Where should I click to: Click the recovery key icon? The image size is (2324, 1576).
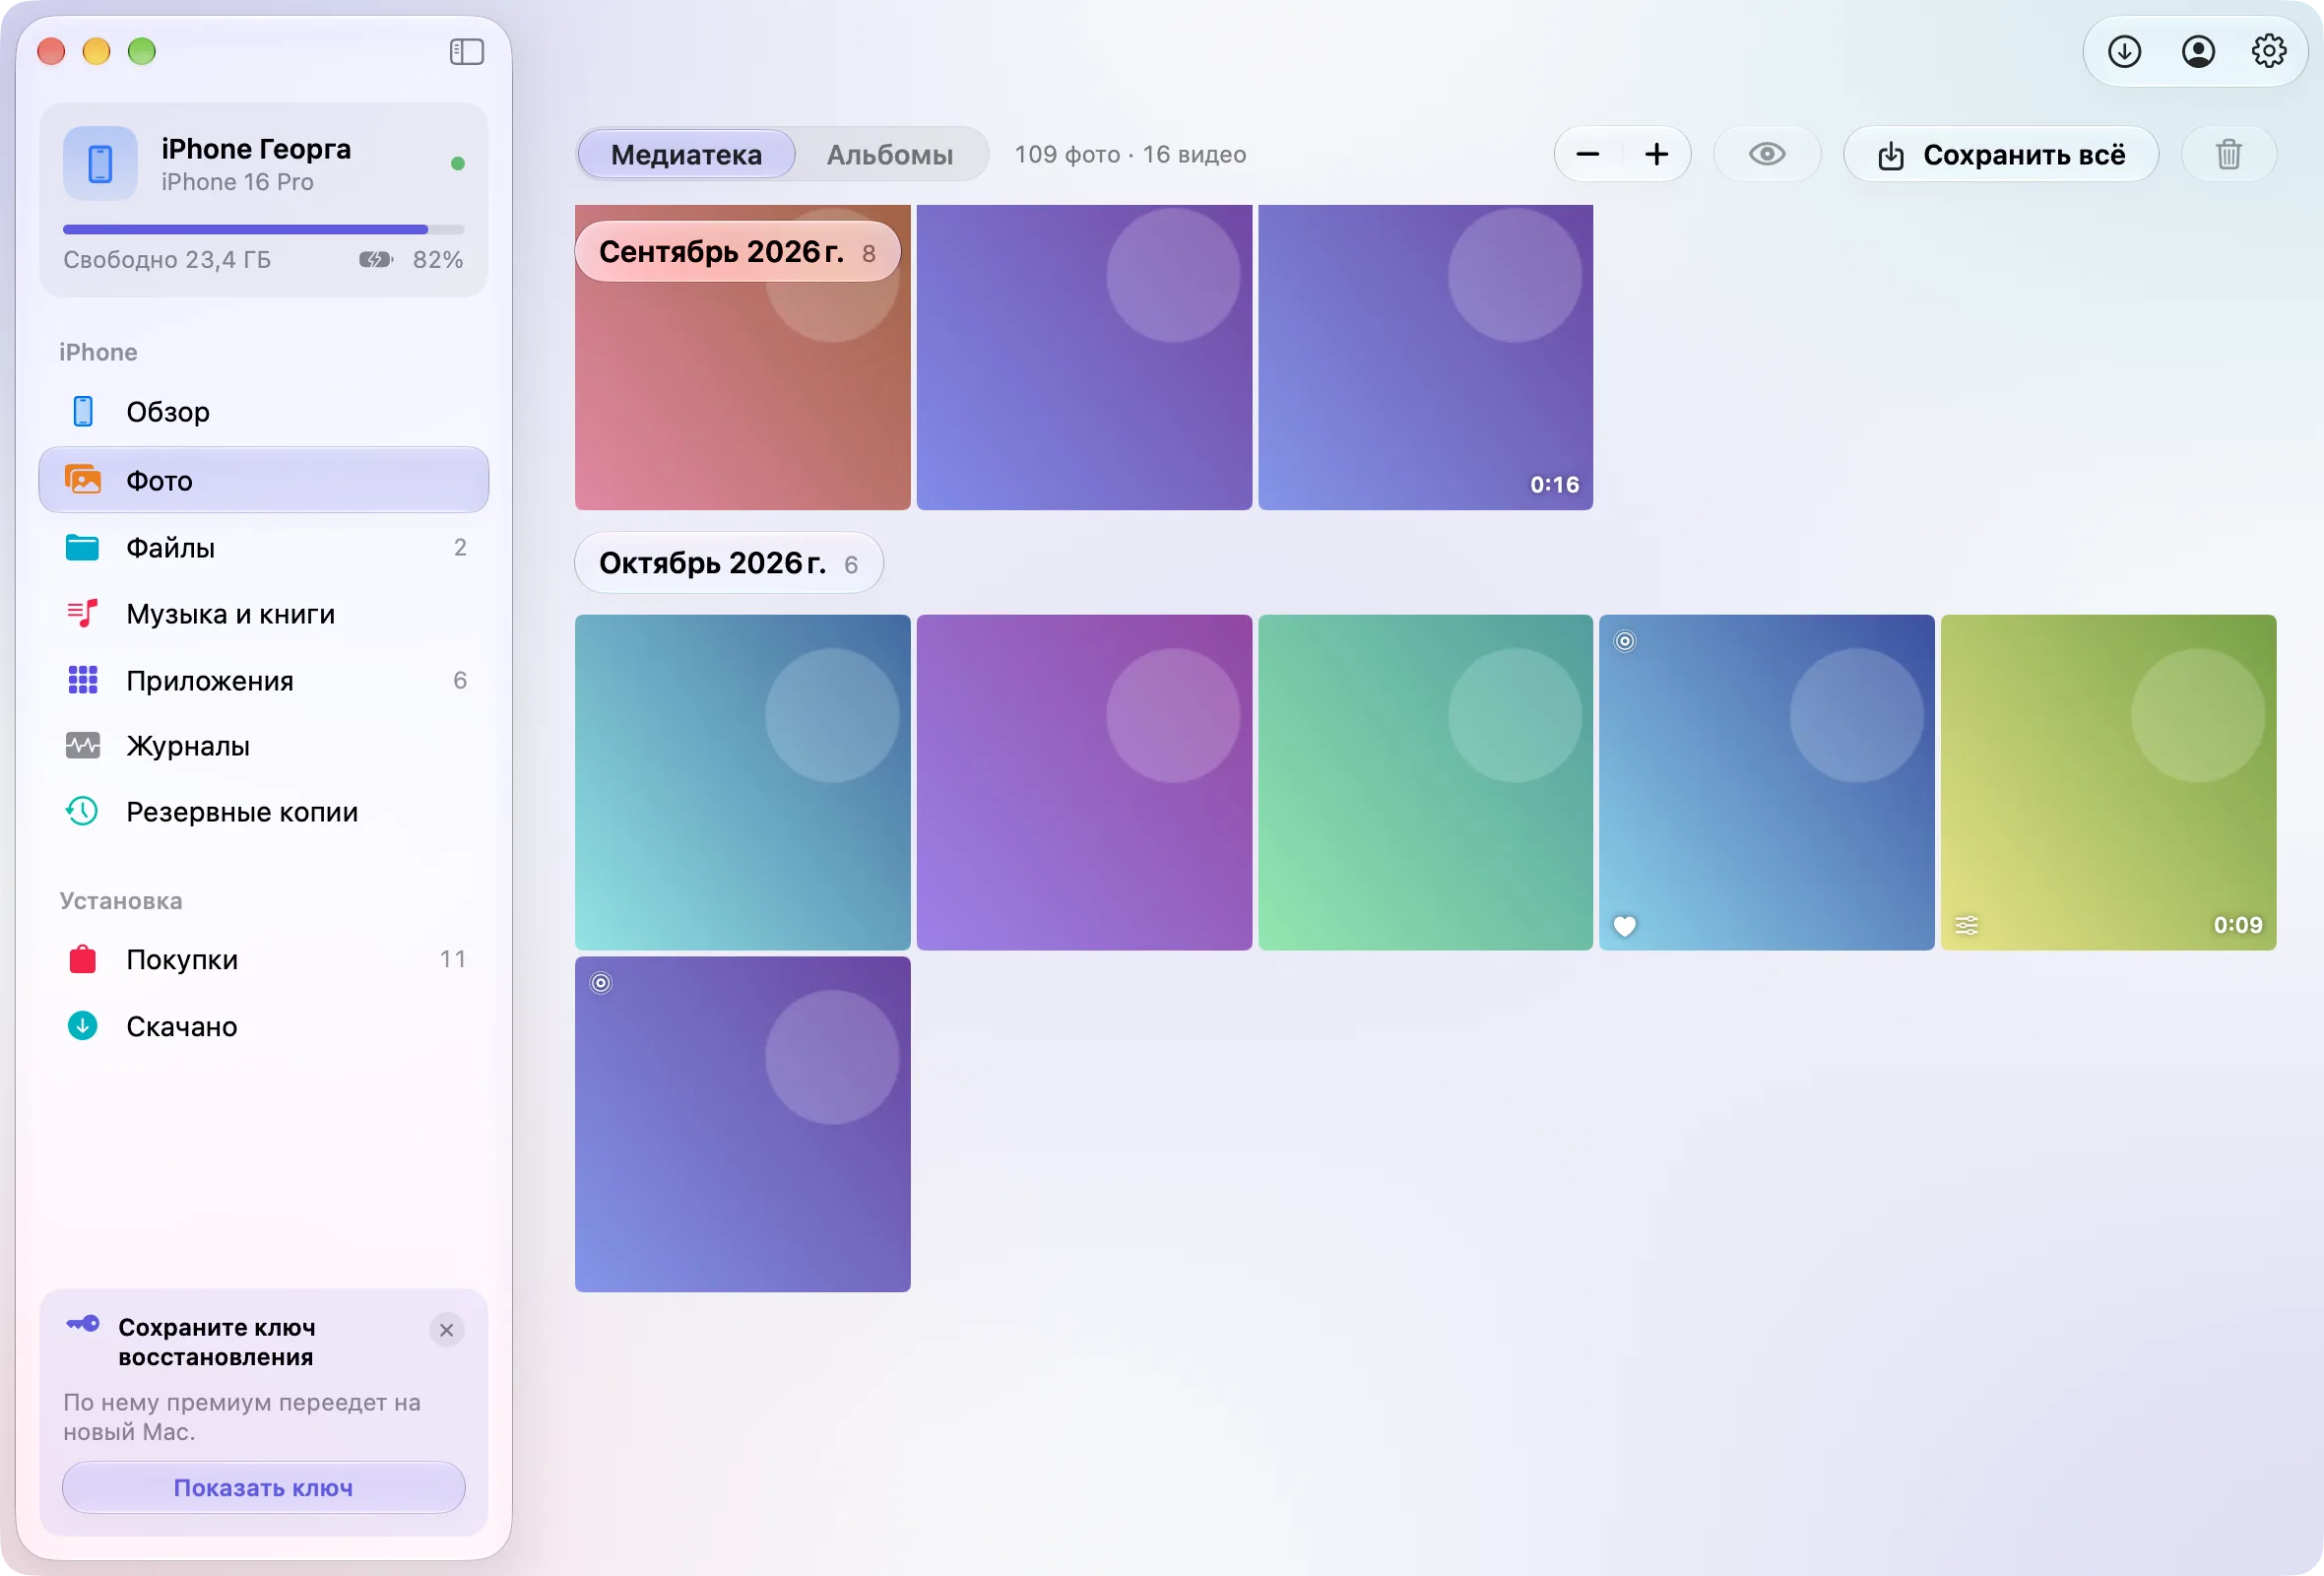[82, 1324]
